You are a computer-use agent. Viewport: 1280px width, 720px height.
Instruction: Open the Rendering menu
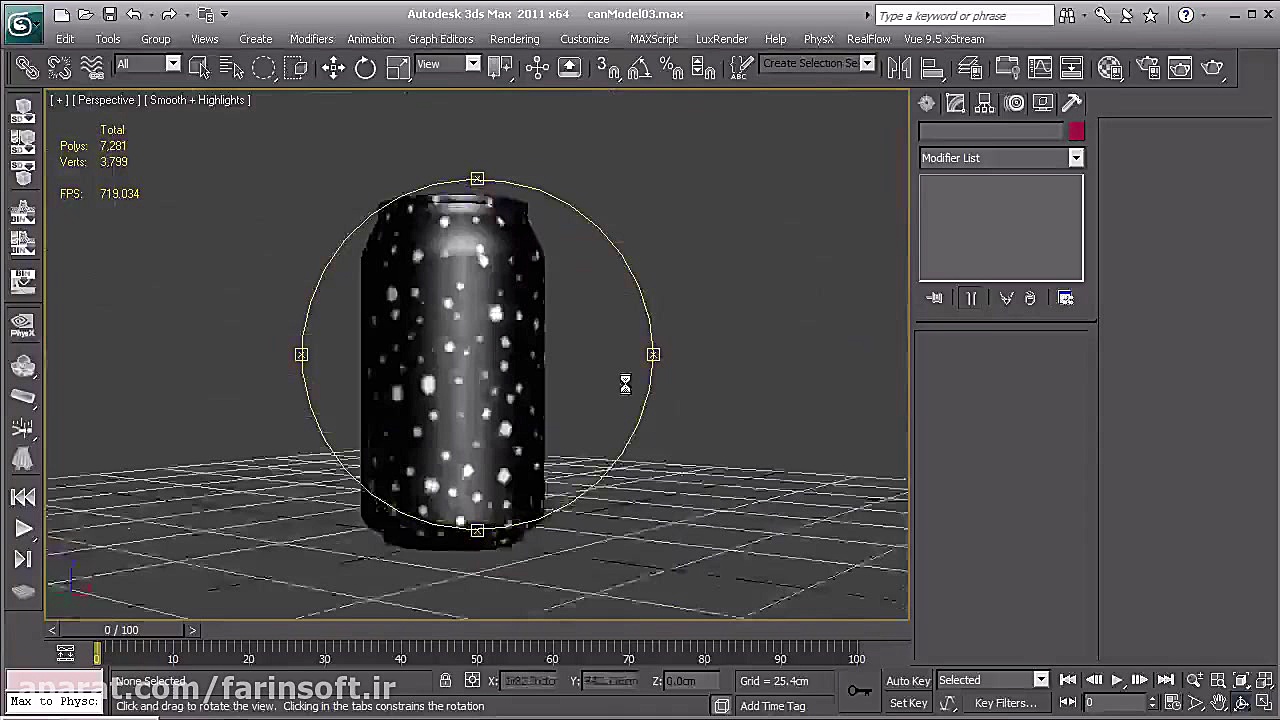[x=514, y=39]
